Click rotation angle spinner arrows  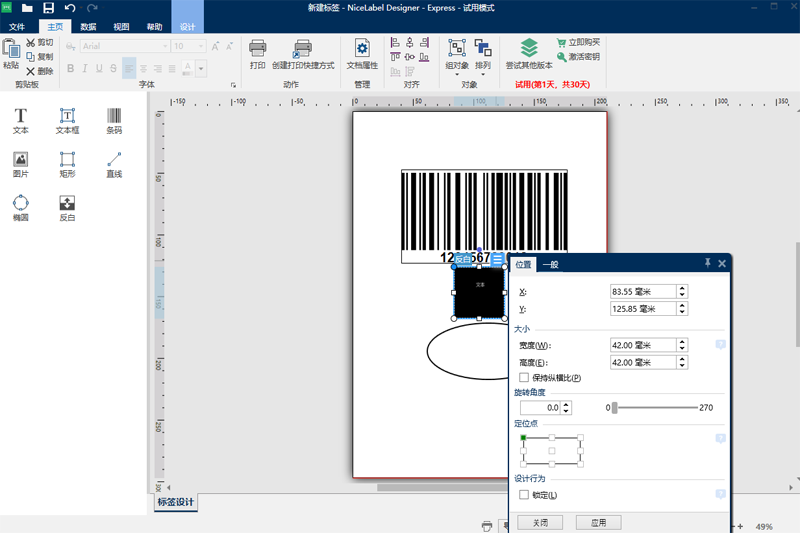(x=566, y=408)
